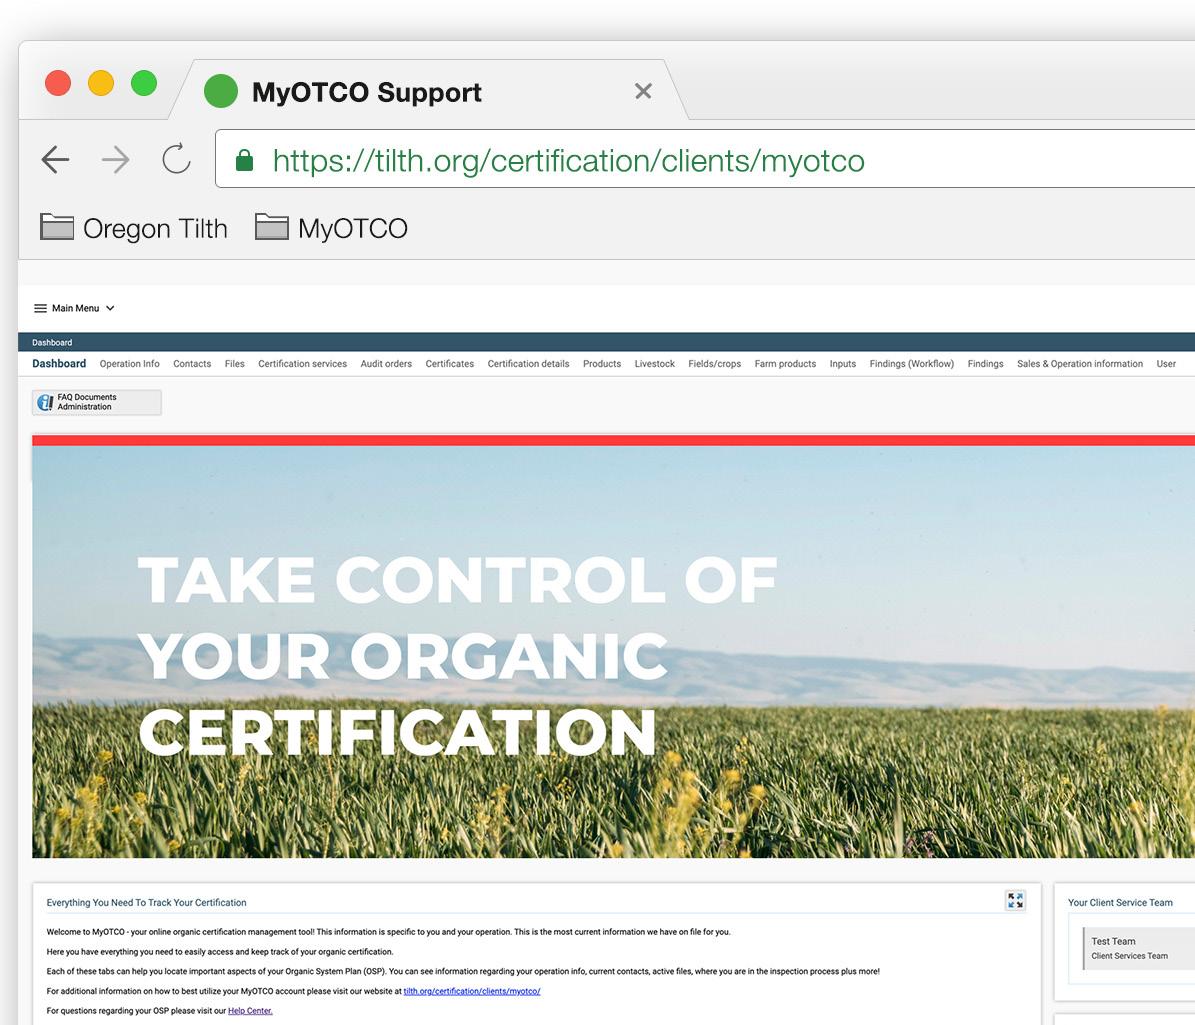Go back with the browser back arrow
Viewport: 1195px width, 1025px height.
coord(55,159)
